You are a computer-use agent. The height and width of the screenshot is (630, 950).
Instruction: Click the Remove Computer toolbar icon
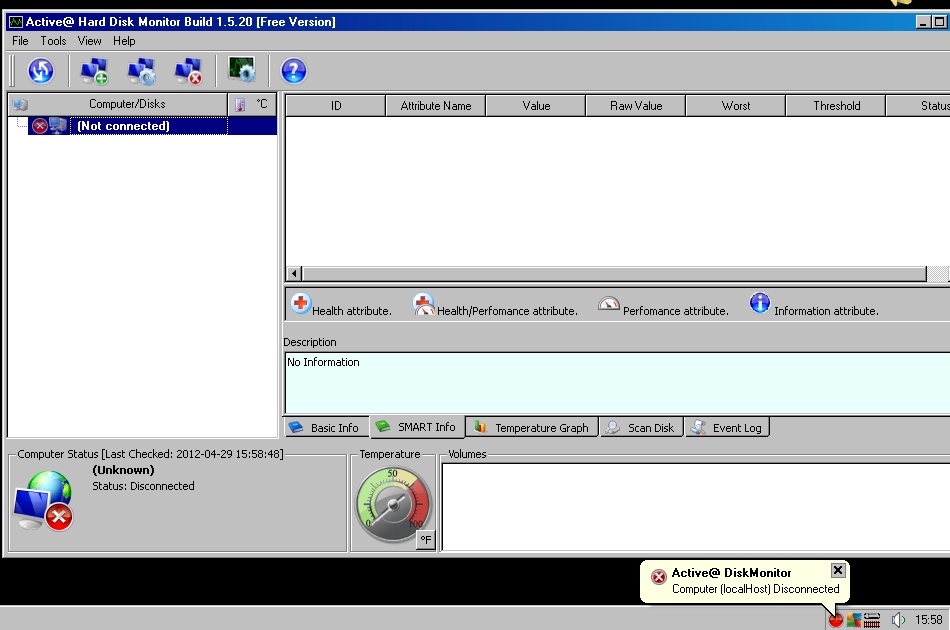tap(188, 71)
